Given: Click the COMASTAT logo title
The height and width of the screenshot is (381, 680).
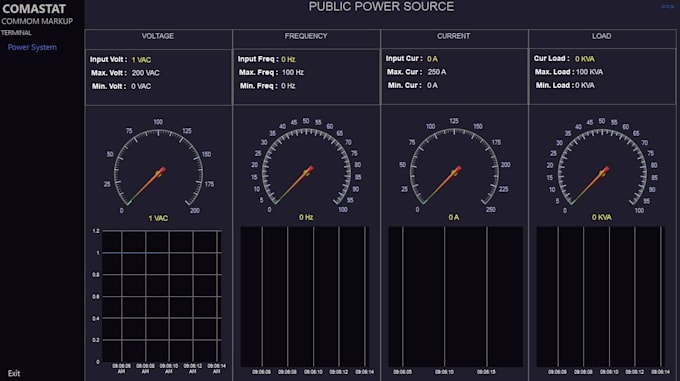Looking at the screenshot, I should (34, 9).
